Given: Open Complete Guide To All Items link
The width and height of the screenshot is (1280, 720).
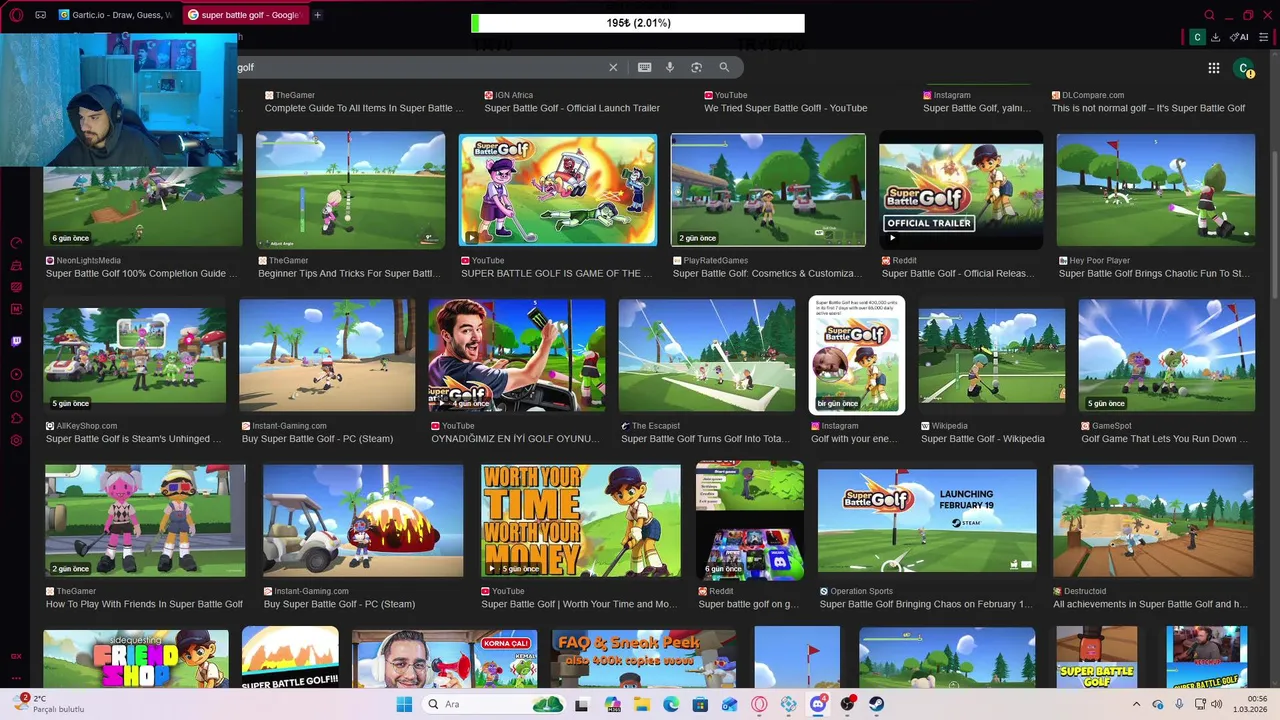Looking at the screenshot, I should click(x=364, y=108).
